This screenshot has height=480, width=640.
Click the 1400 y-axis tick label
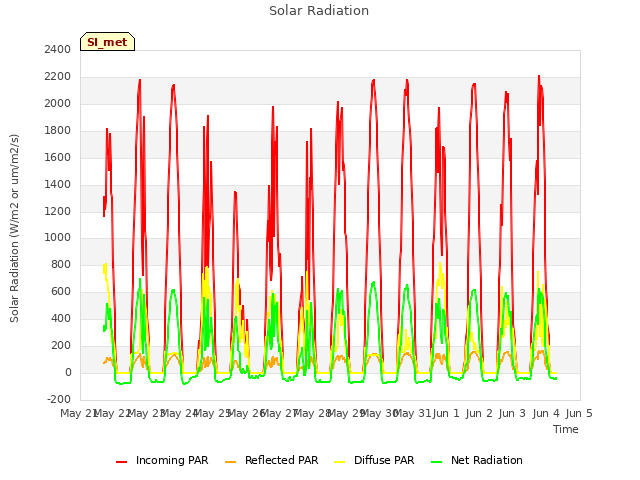[x=58, y=184]
